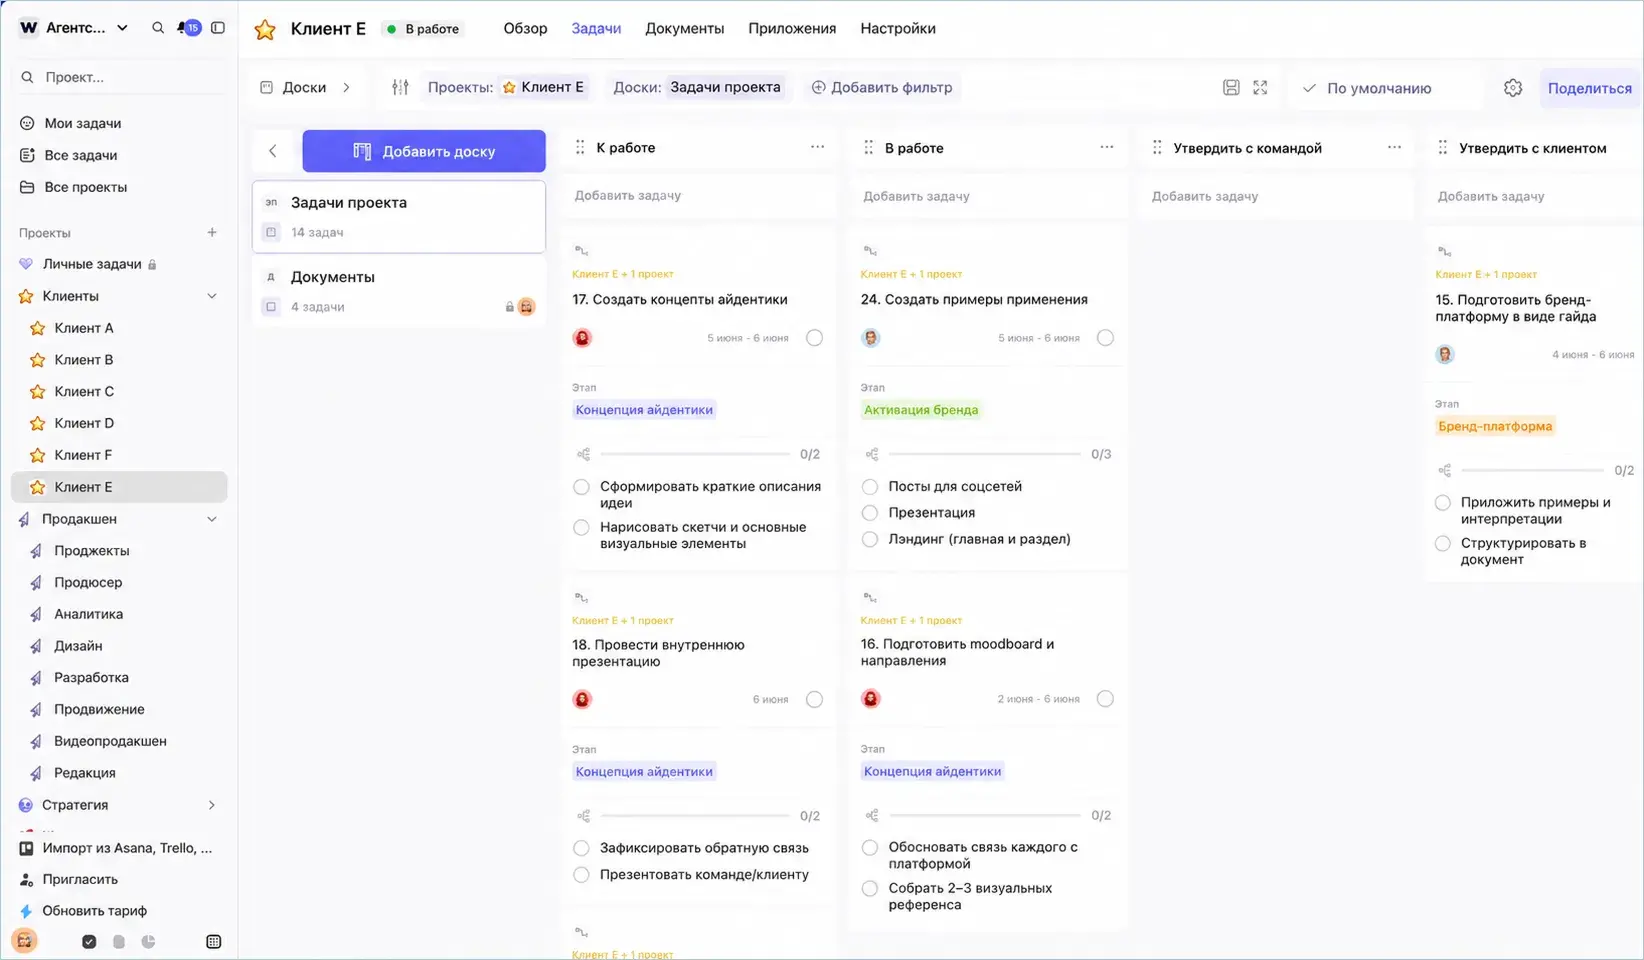Open the grid apps icon at sidebar bottom
This screenshot has height=960, width=1644.
(x=213, y=941)
